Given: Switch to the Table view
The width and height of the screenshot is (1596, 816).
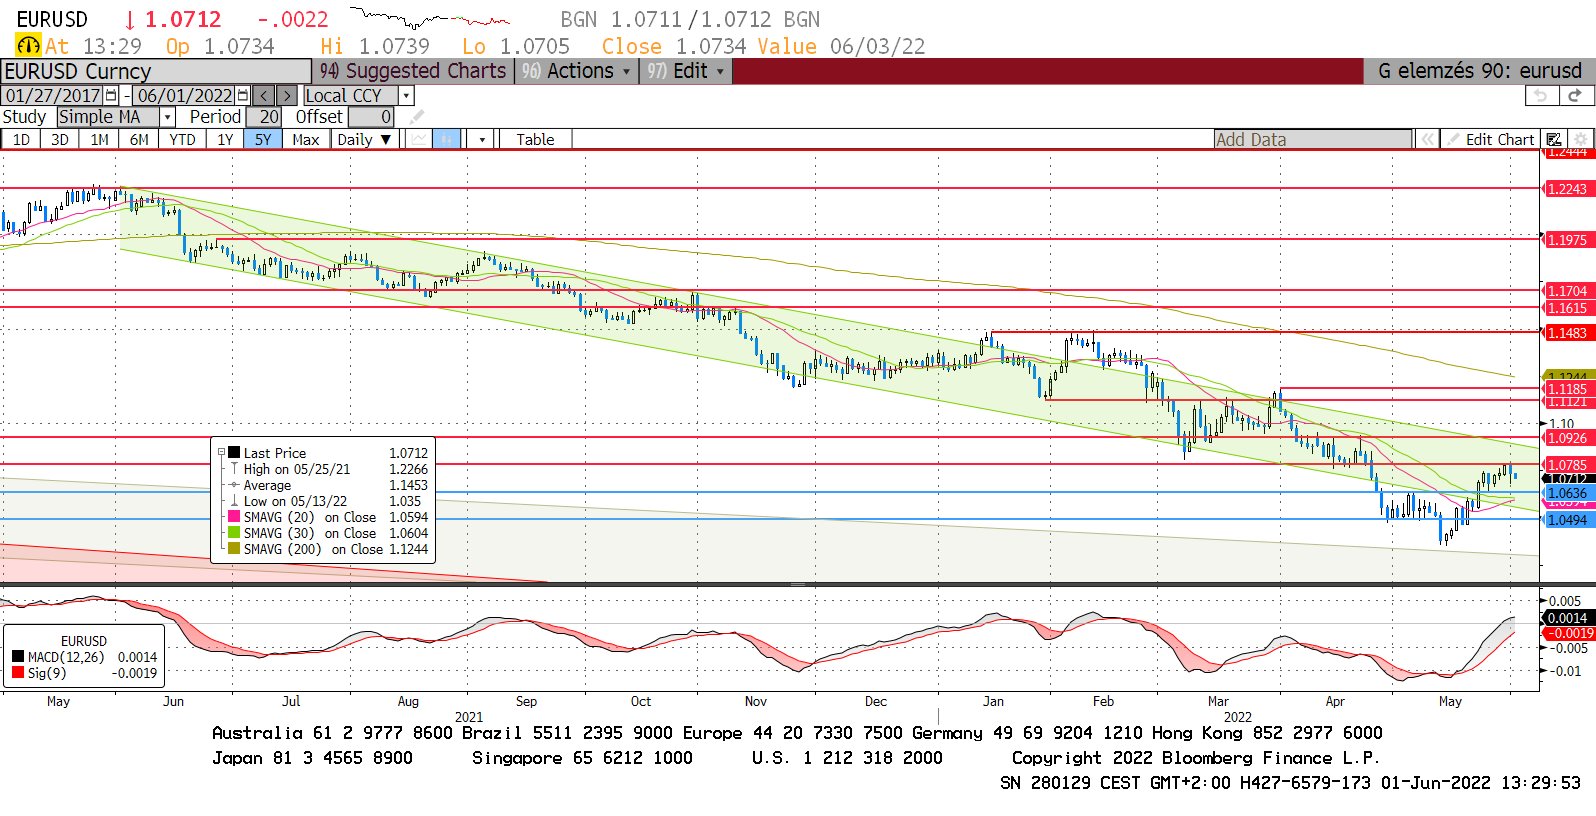Looking at the screenshot, I should click(535, 140).
